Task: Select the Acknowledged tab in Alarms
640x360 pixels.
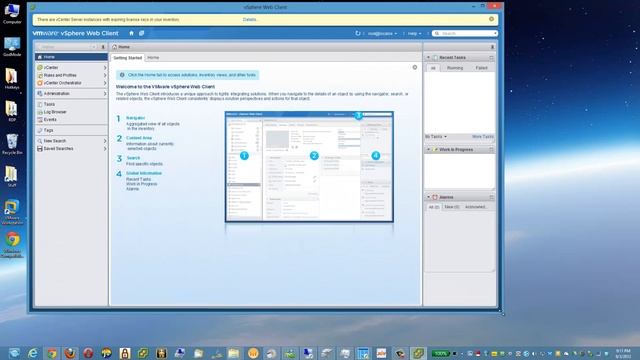Action: click(x=475, y=207)
